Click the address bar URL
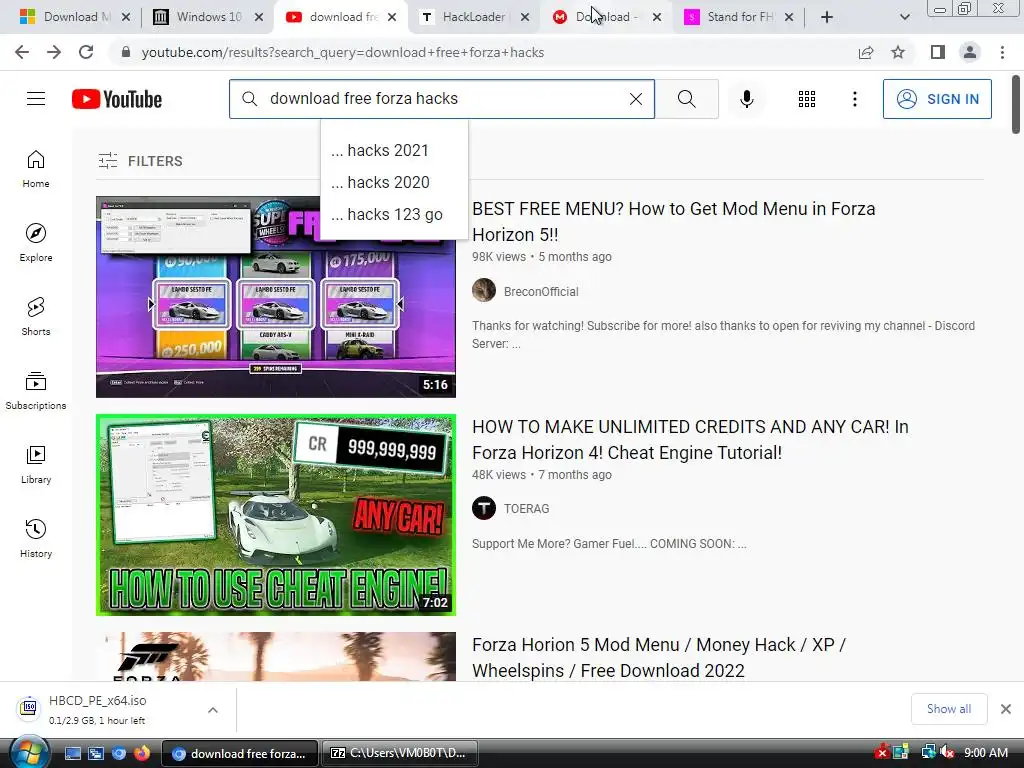Viewport: 1024px width, 768px height. 342,52
